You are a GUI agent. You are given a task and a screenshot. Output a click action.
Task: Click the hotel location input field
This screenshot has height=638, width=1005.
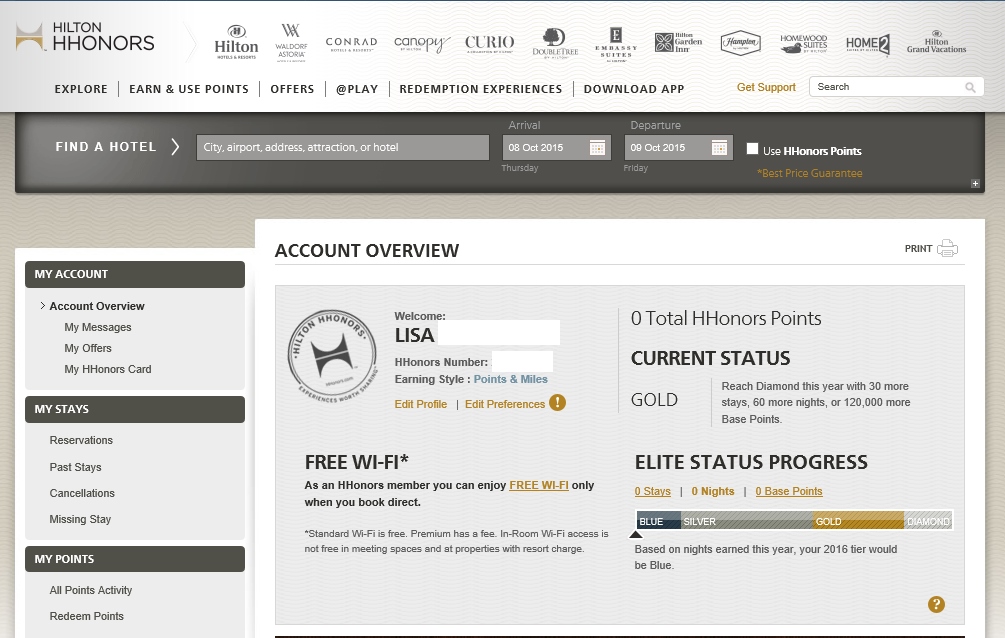342,148
